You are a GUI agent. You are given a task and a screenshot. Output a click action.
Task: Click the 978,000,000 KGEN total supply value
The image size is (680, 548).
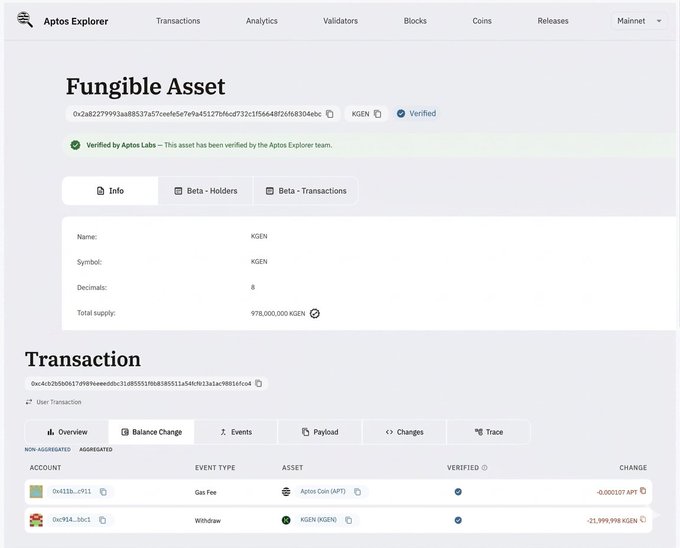click(278, 313)
